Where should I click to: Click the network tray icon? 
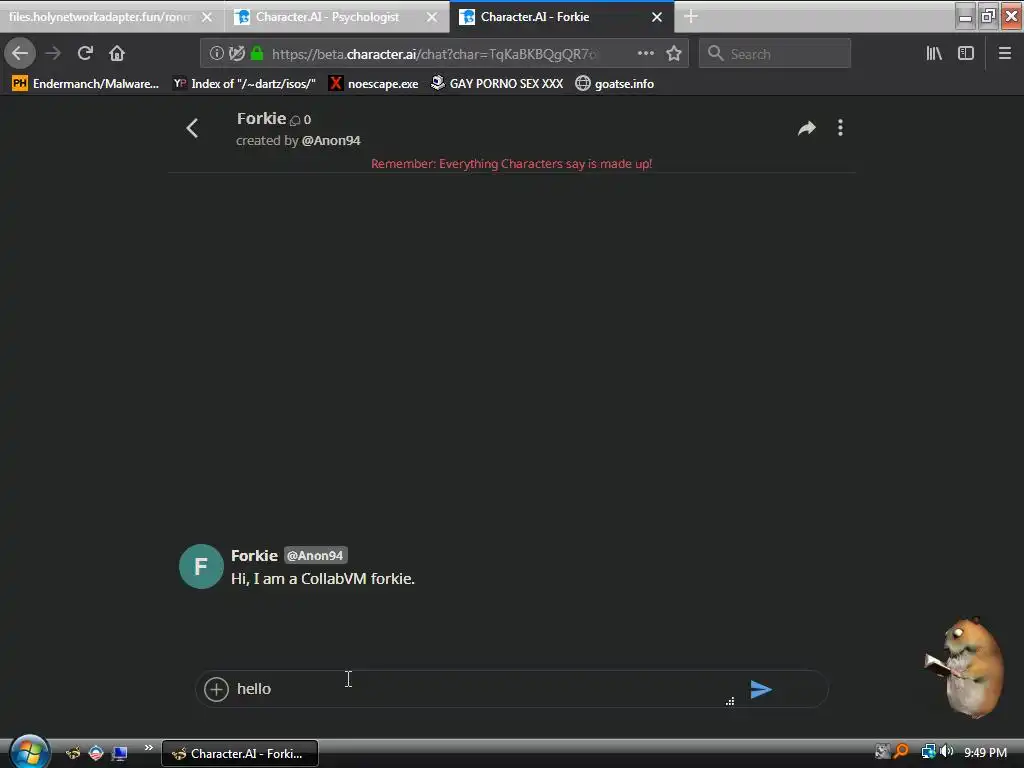coord(927,752)
